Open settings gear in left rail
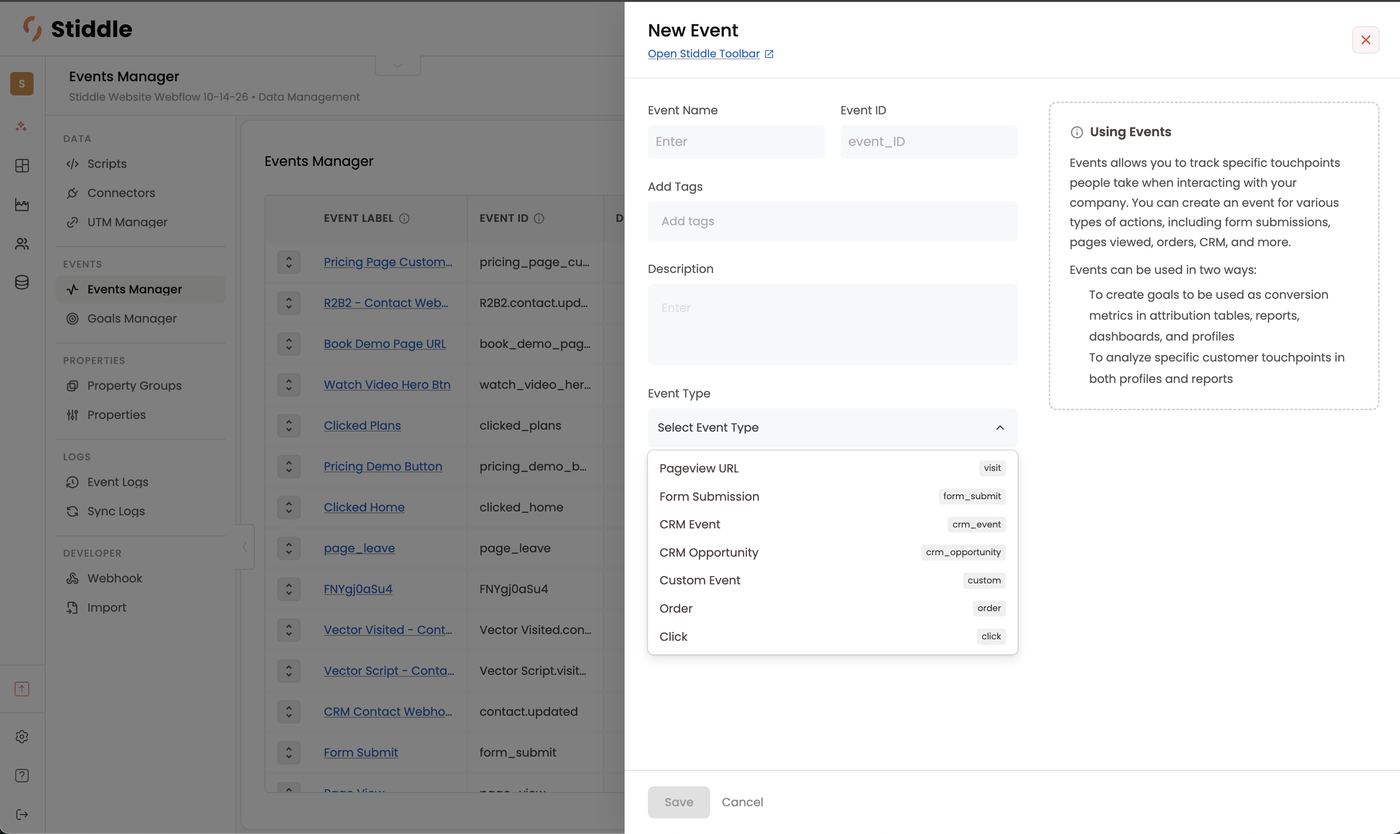 click(22, 737)
